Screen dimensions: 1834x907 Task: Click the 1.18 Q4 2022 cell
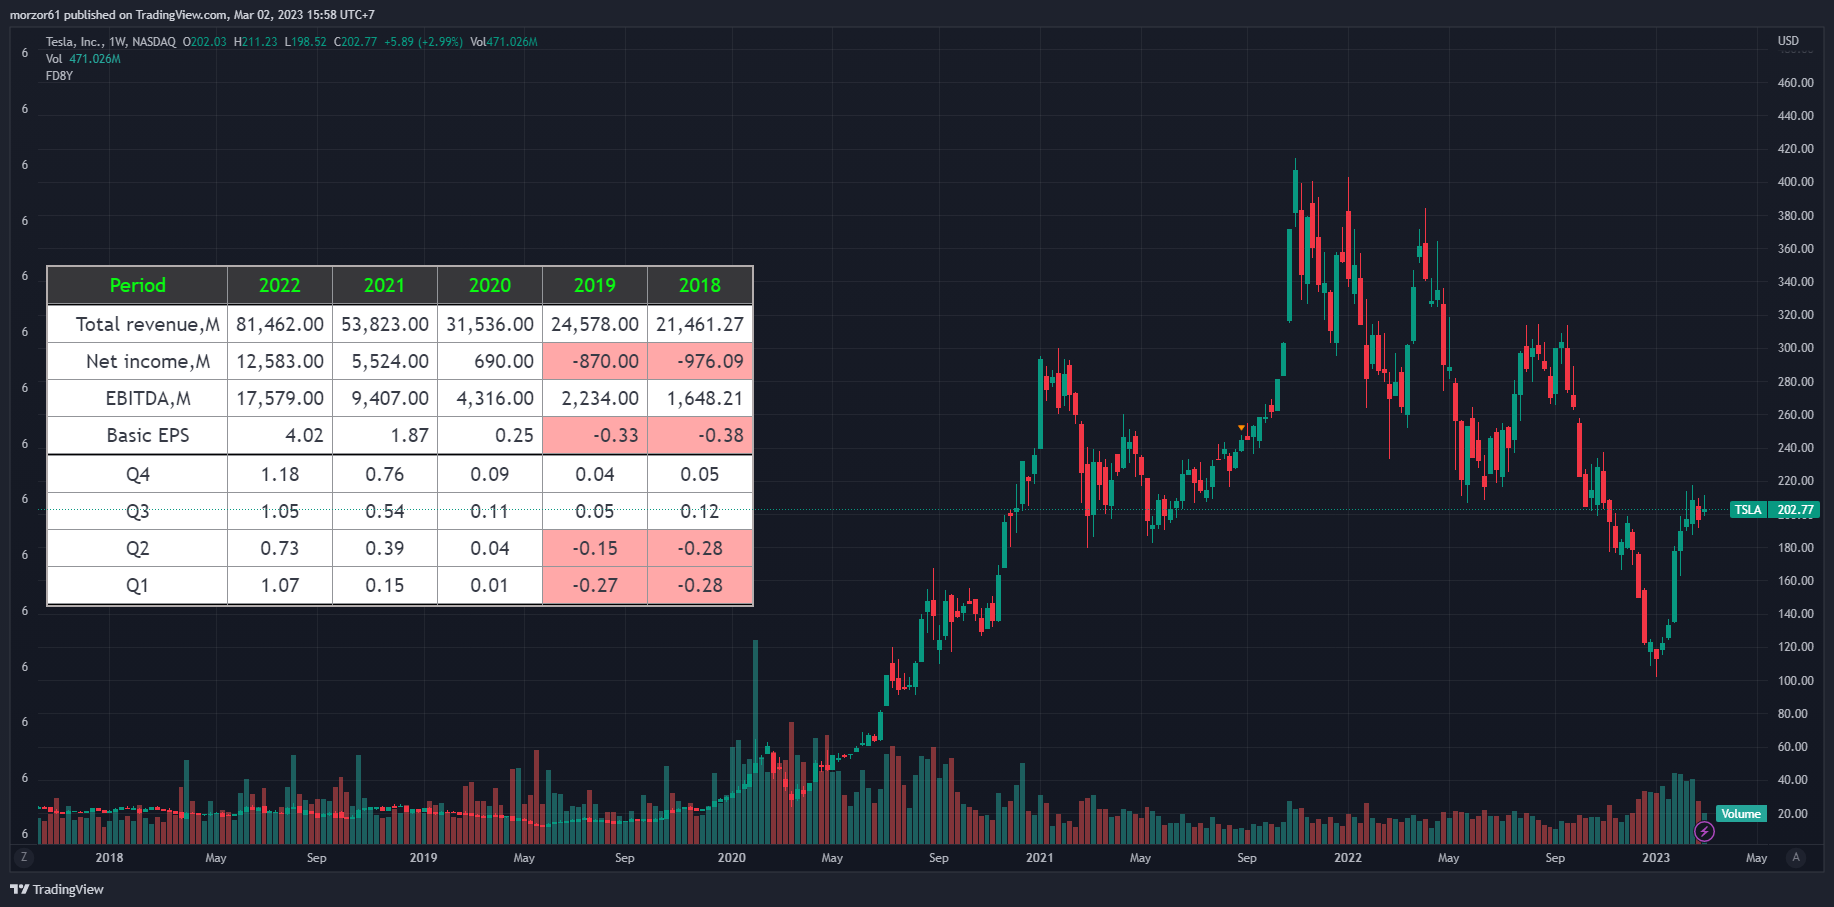pyautogui.click(x=280, y=474)
